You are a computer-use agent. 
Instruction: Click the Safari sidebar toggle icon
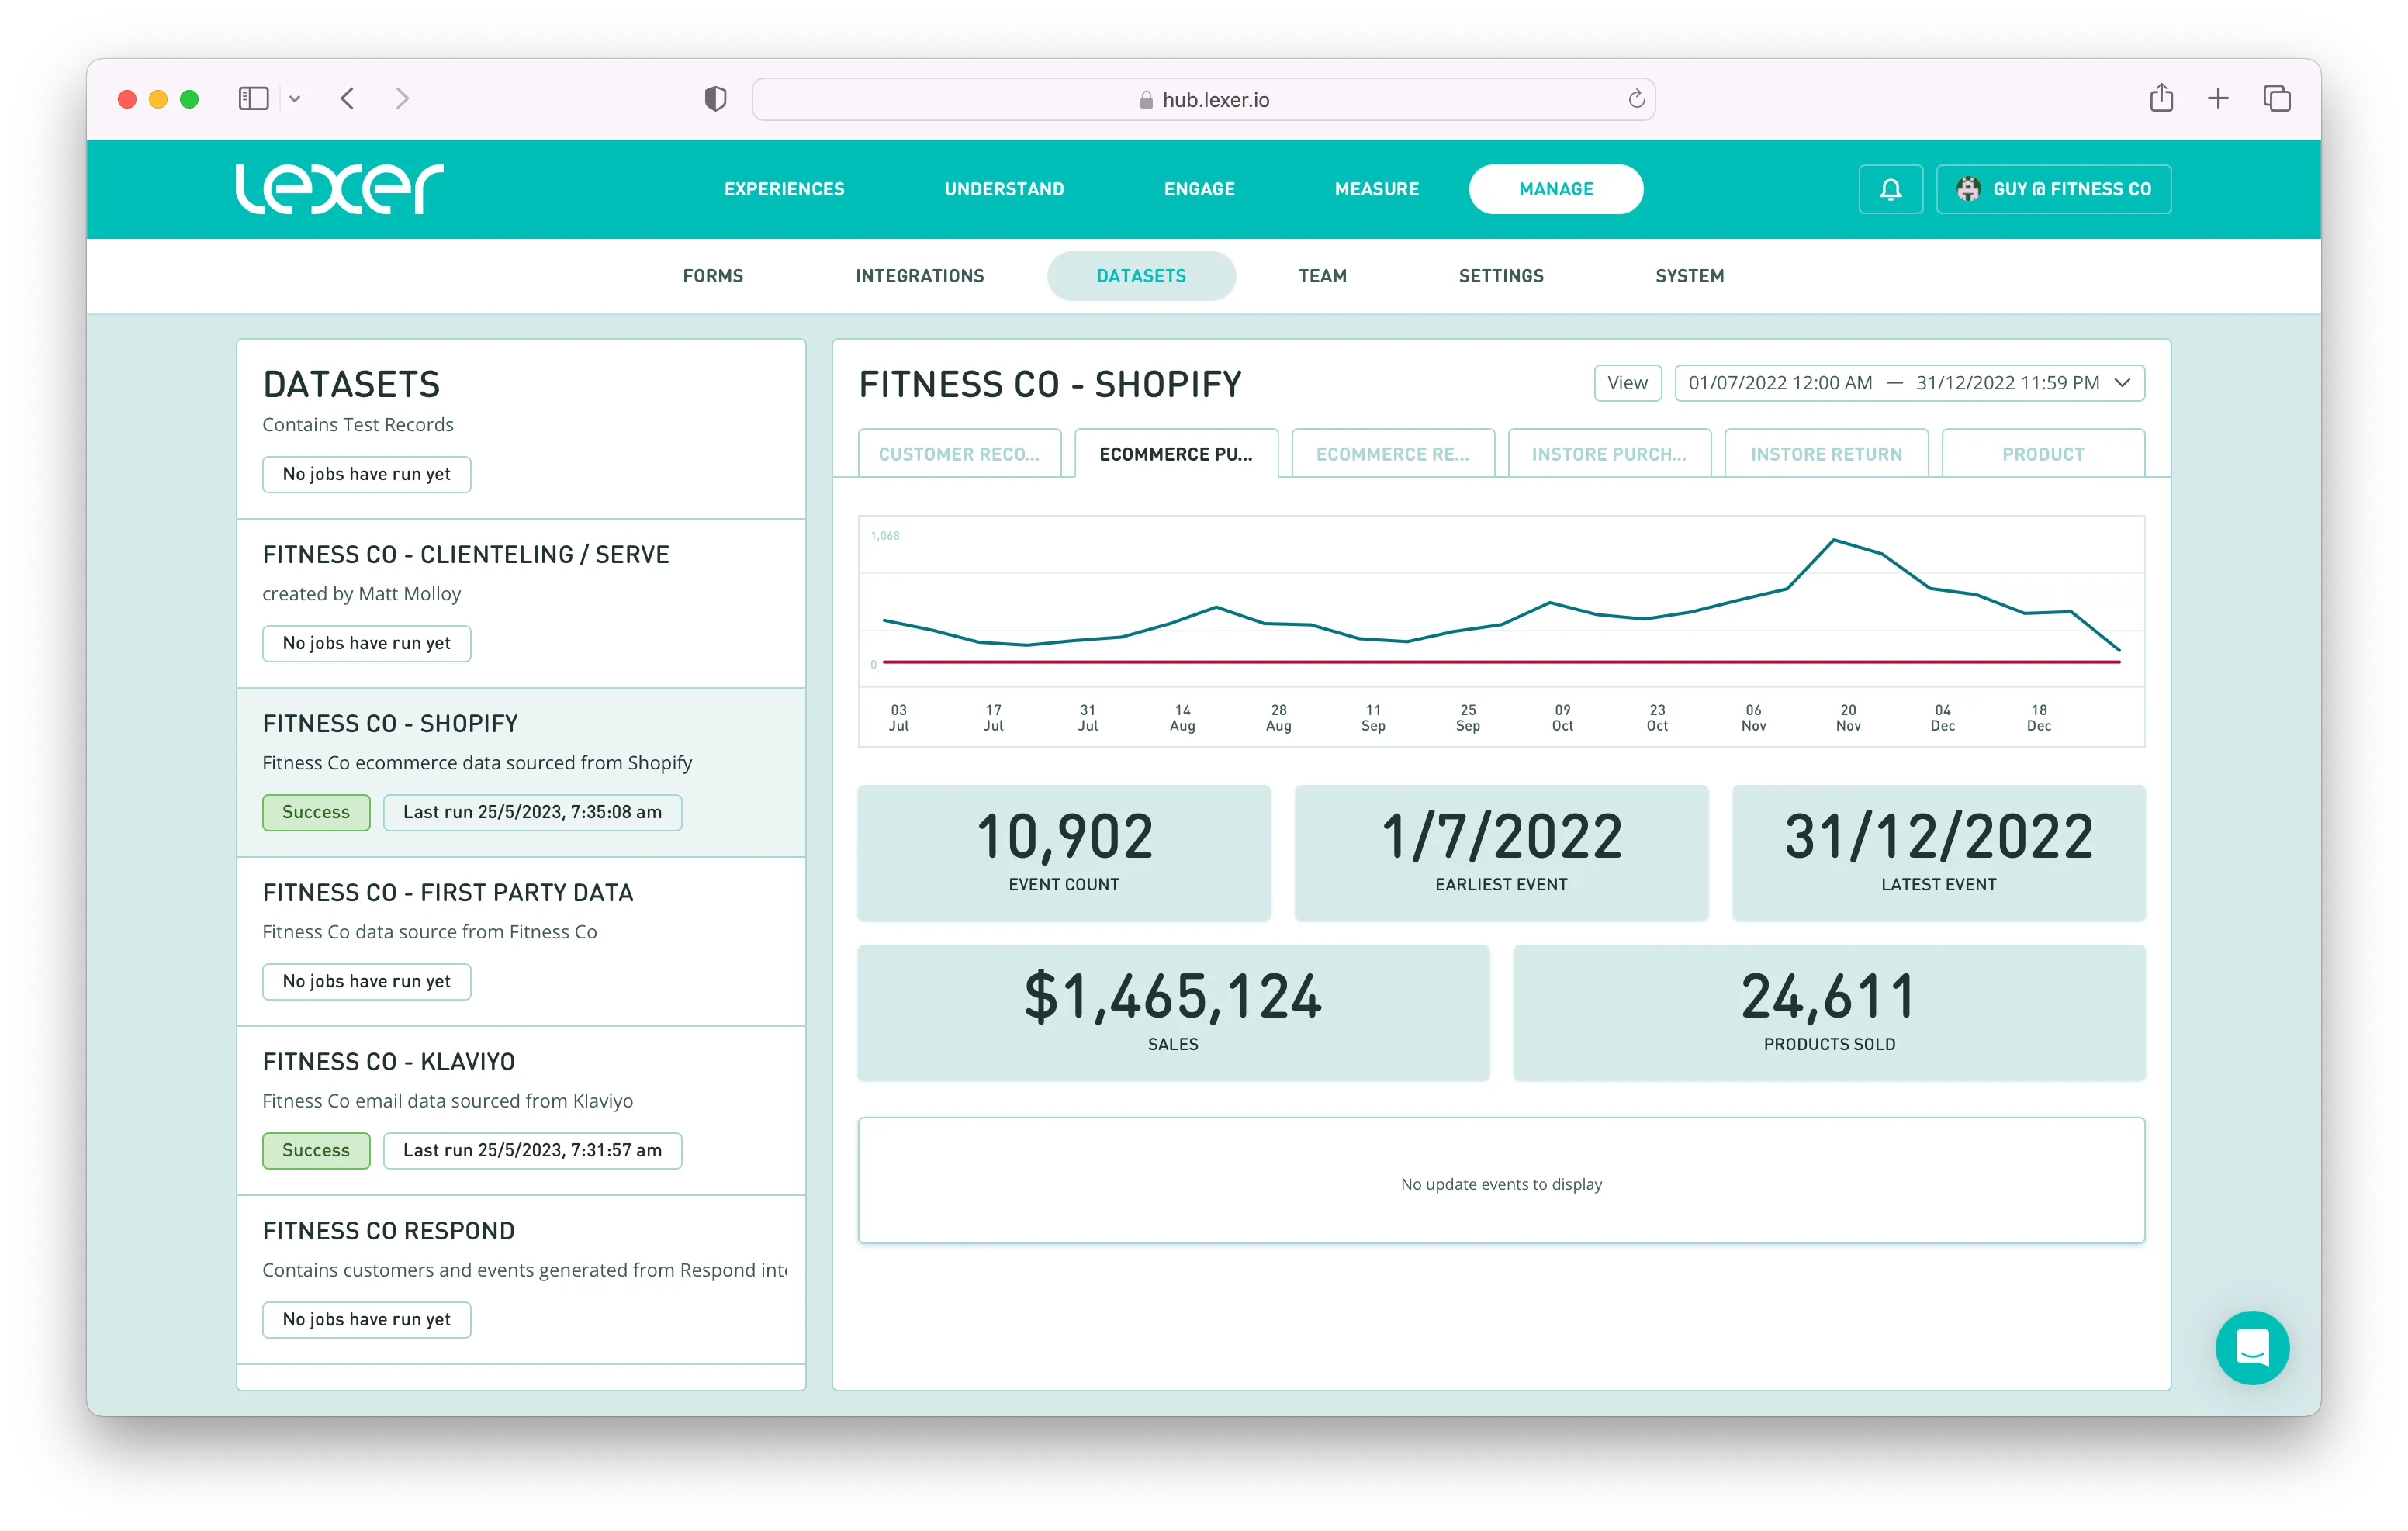coord(253,99)
